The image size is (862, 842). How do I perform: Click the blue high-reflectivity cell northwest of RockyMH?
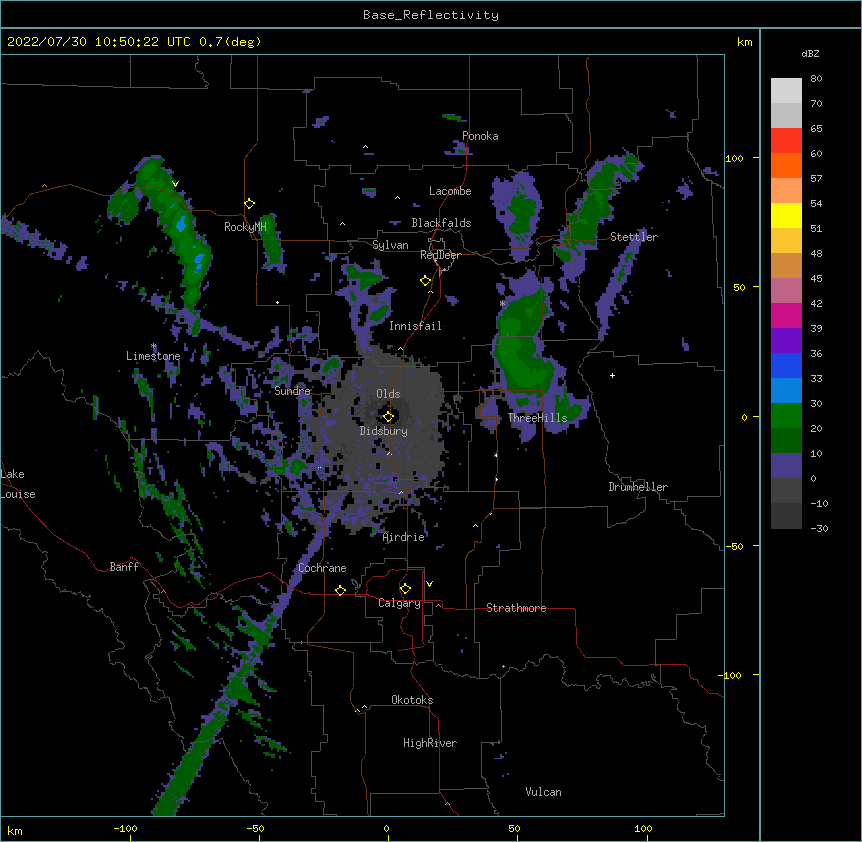[x=180, y=224]
